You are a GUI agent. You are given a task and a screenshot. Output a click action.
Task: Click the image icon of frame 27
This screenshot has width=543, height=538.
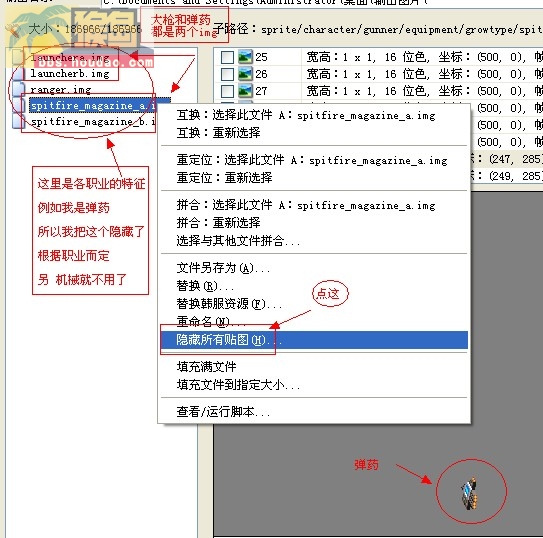click(245, 91)
